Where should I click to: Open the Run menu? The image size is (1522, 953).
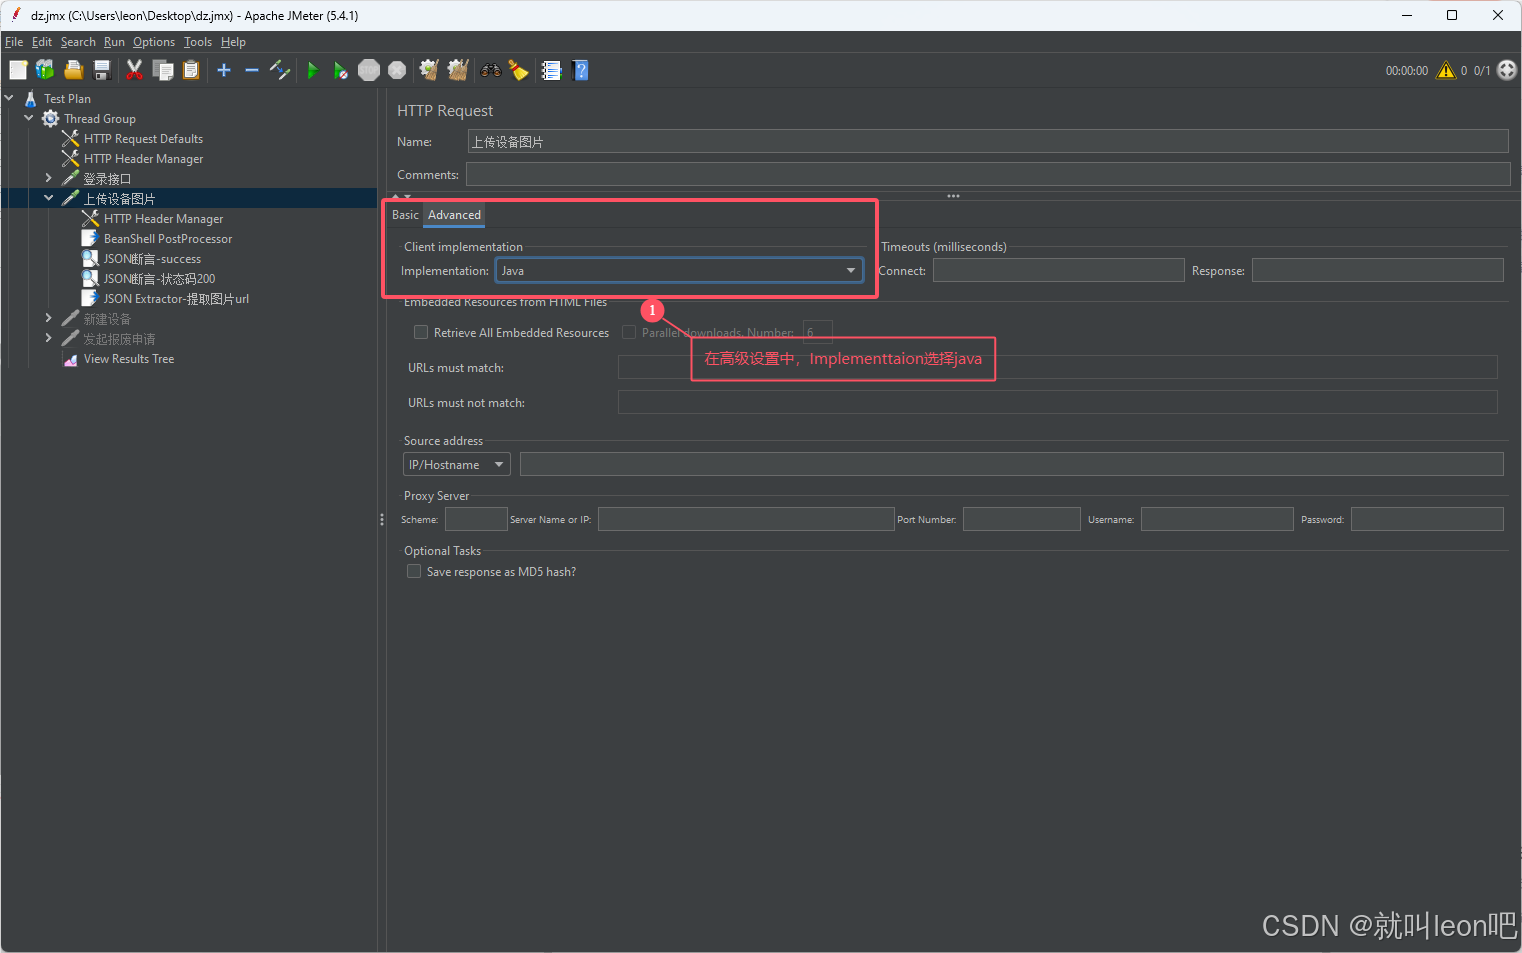point(114,42)
